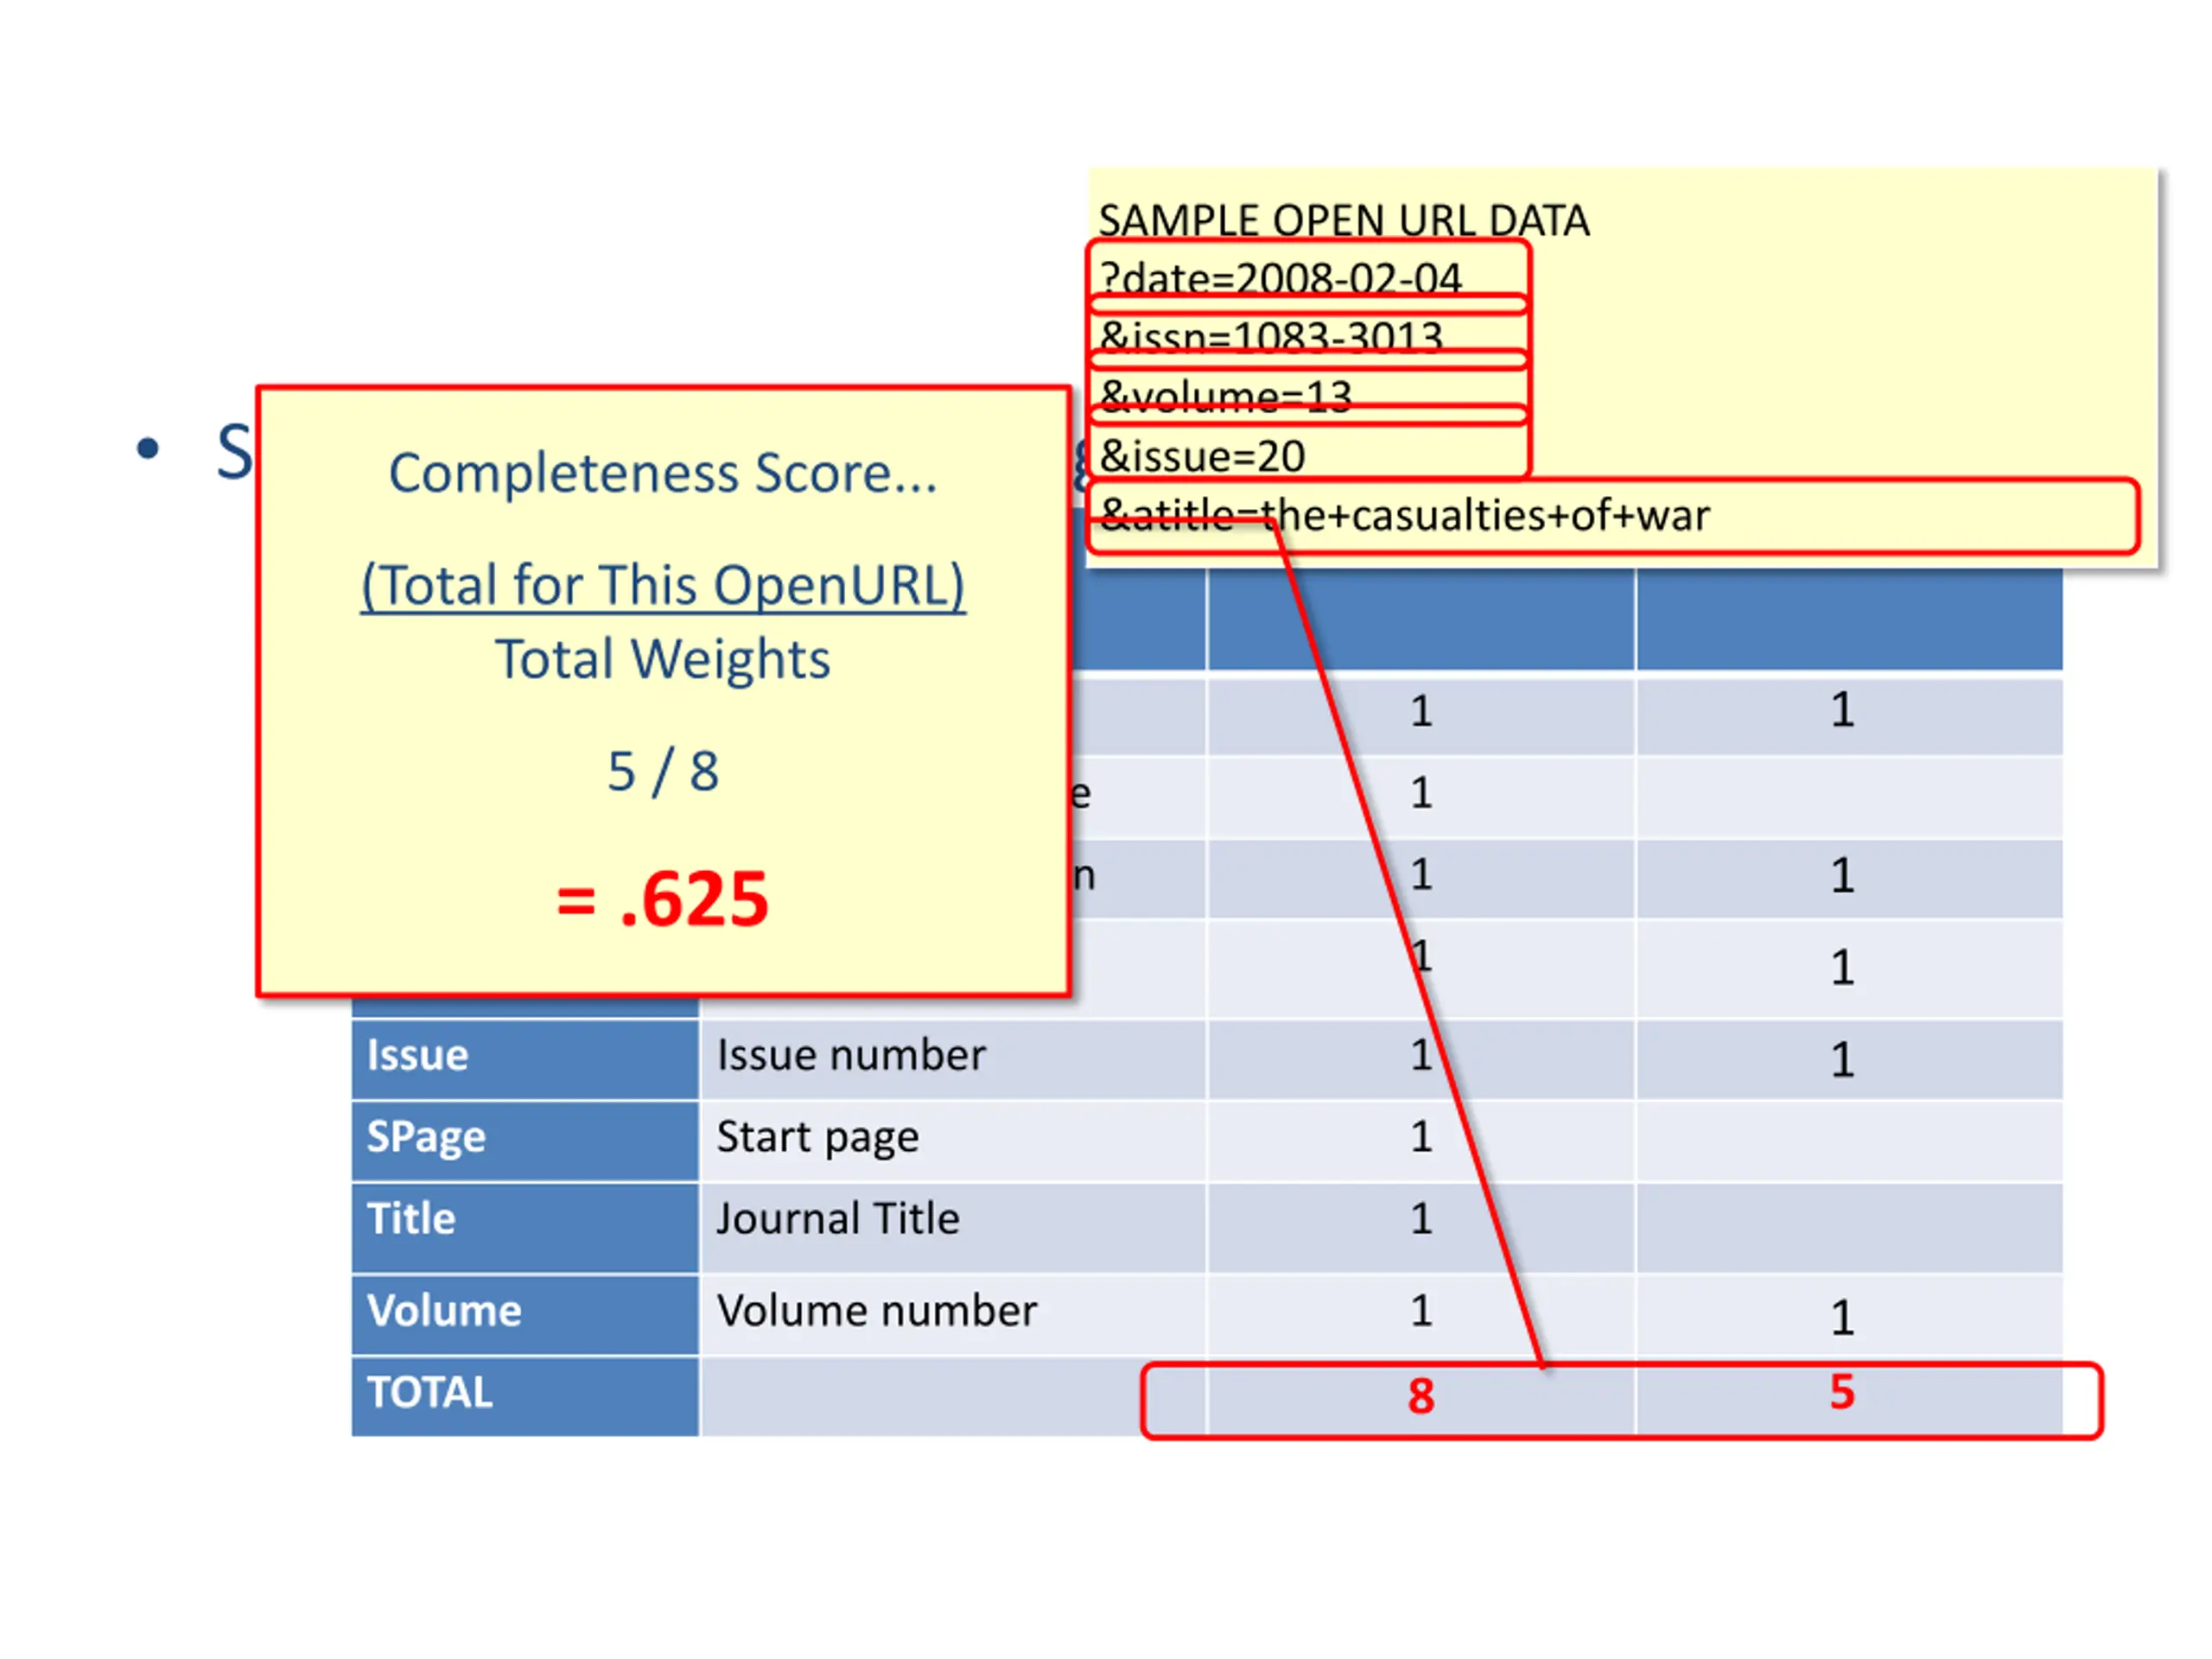Image resolution: width=2212 pixels, height=1659 pixels.
Task: Click the weight '1' in the Issue row
Action: click(x=1421, y=1055)
